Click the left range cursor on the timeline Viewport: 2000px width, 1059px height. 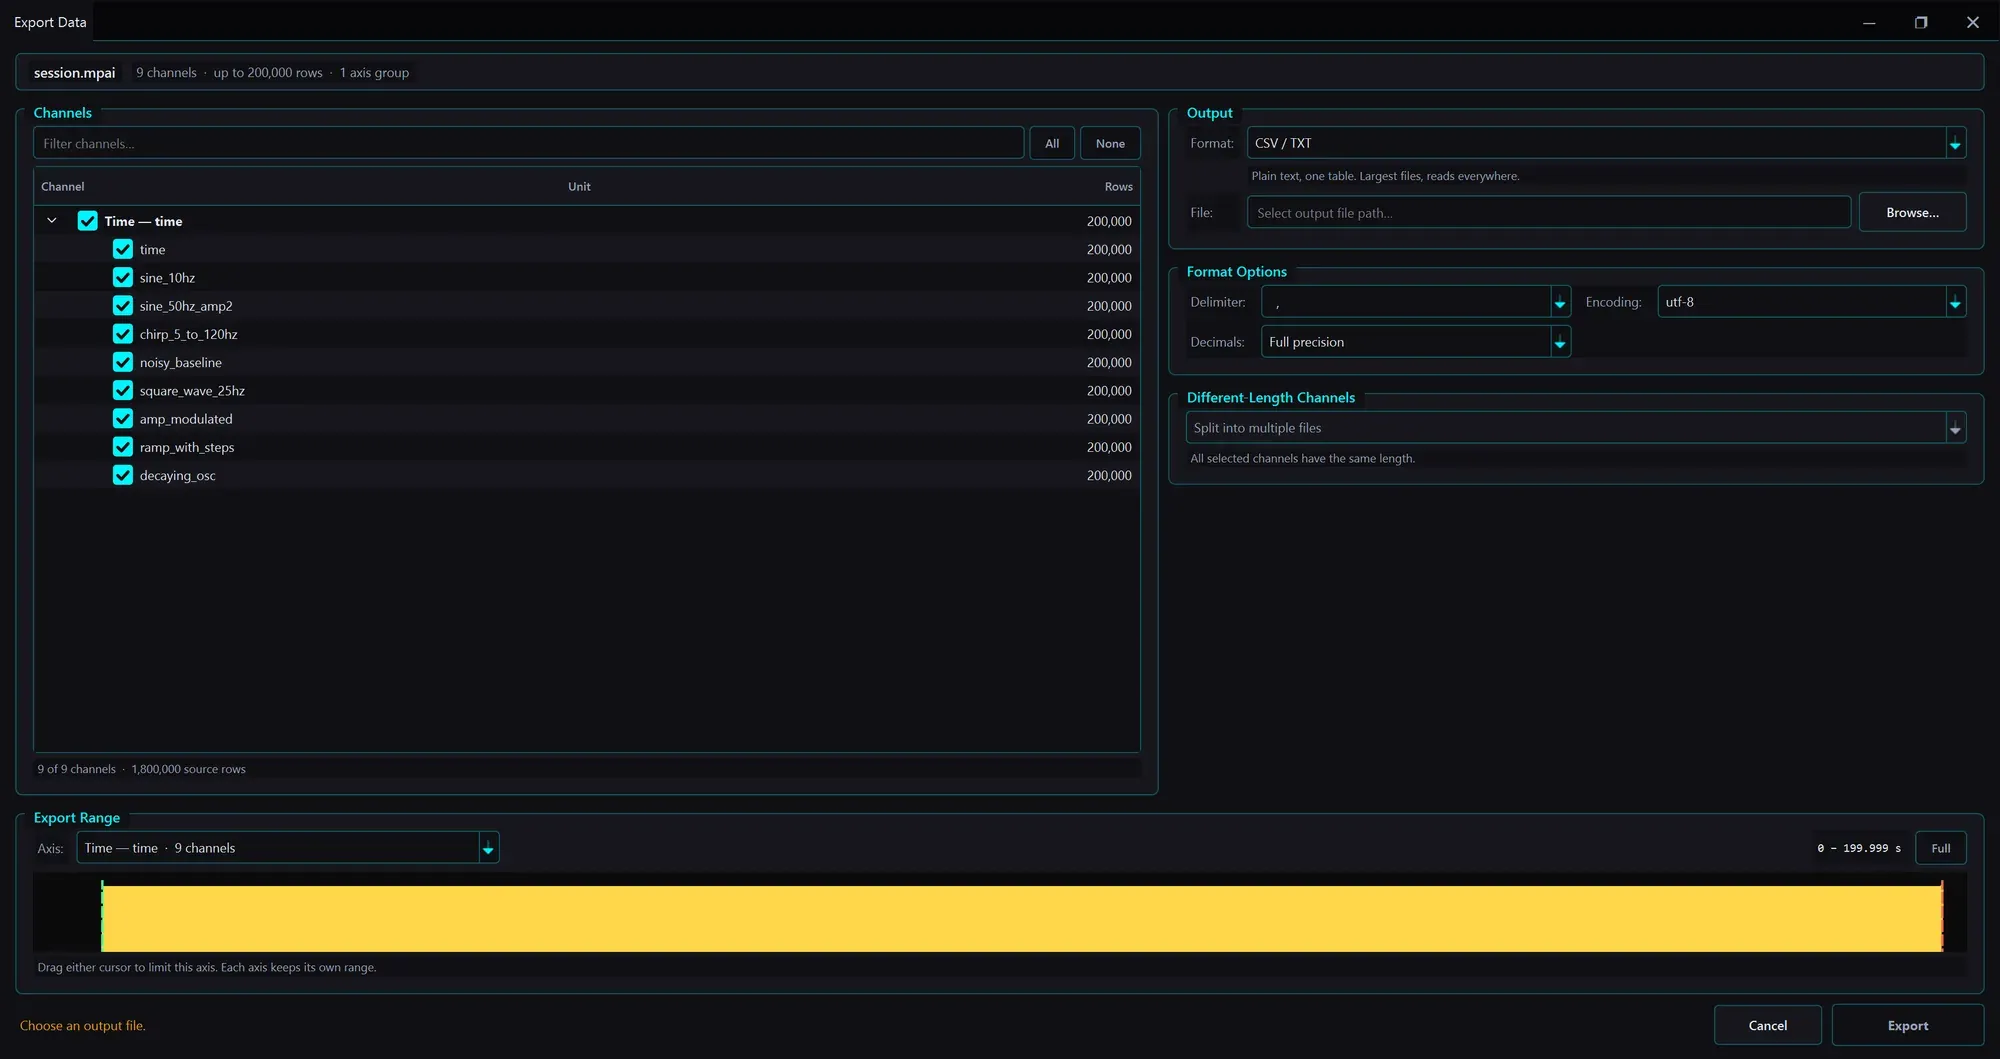tap(102, 916)
